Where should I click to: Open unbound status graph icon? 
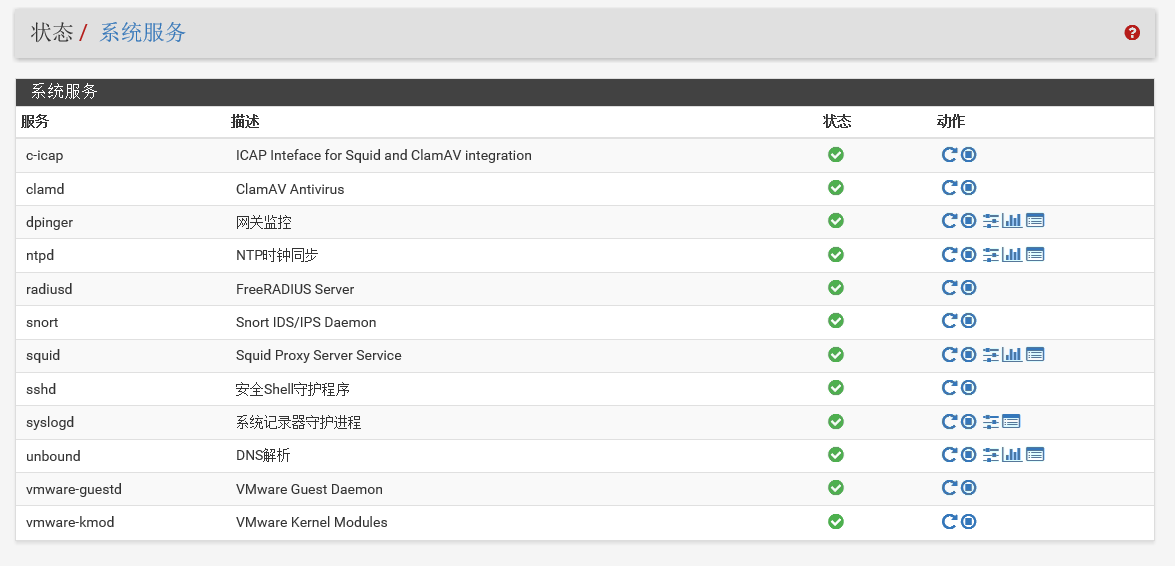click(x=1012, y=455)
